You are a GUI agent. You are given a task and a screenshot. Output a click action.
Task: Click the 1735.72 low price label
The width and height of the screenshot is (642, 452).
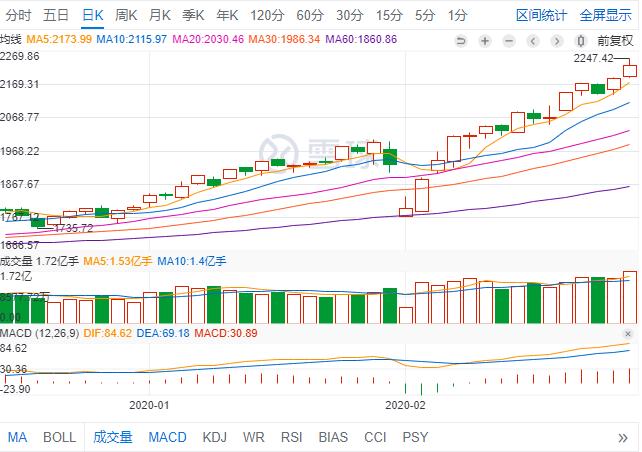coord(74,228)
